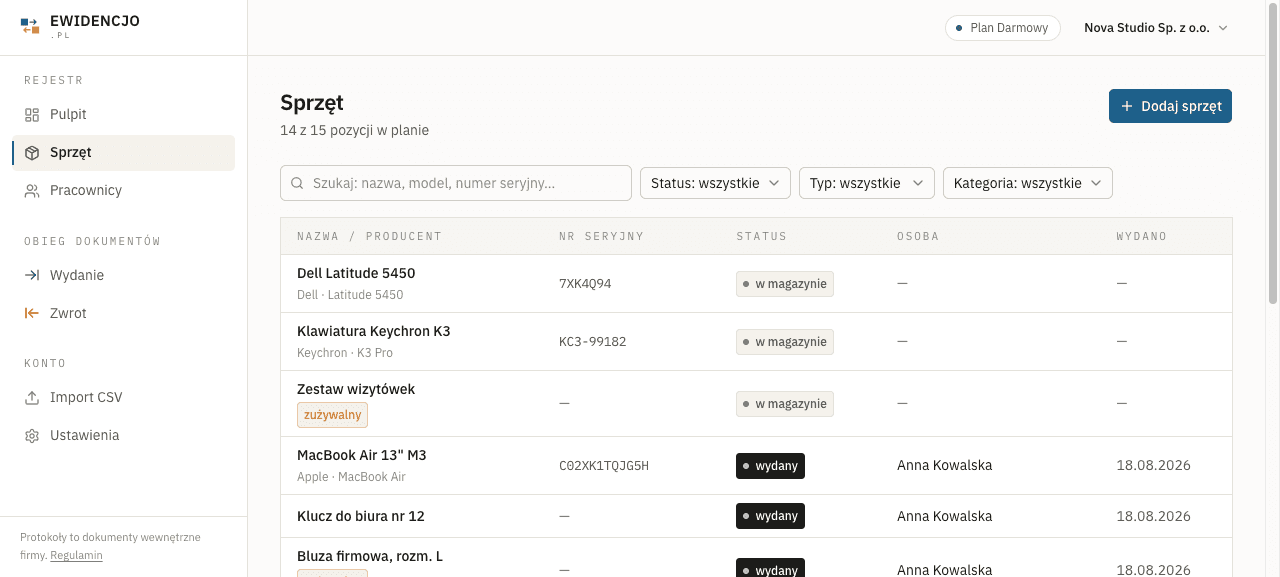Click the Status column header
Image resolution: width=1280 pixels, height=577 pixels.
[x=761, y=236]
